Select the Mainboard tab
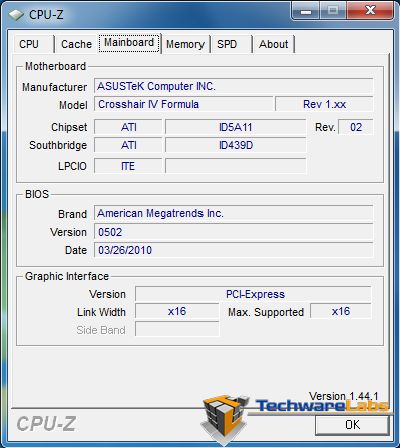This screenshot has height=448, width=400. click(x=129, y=43)
